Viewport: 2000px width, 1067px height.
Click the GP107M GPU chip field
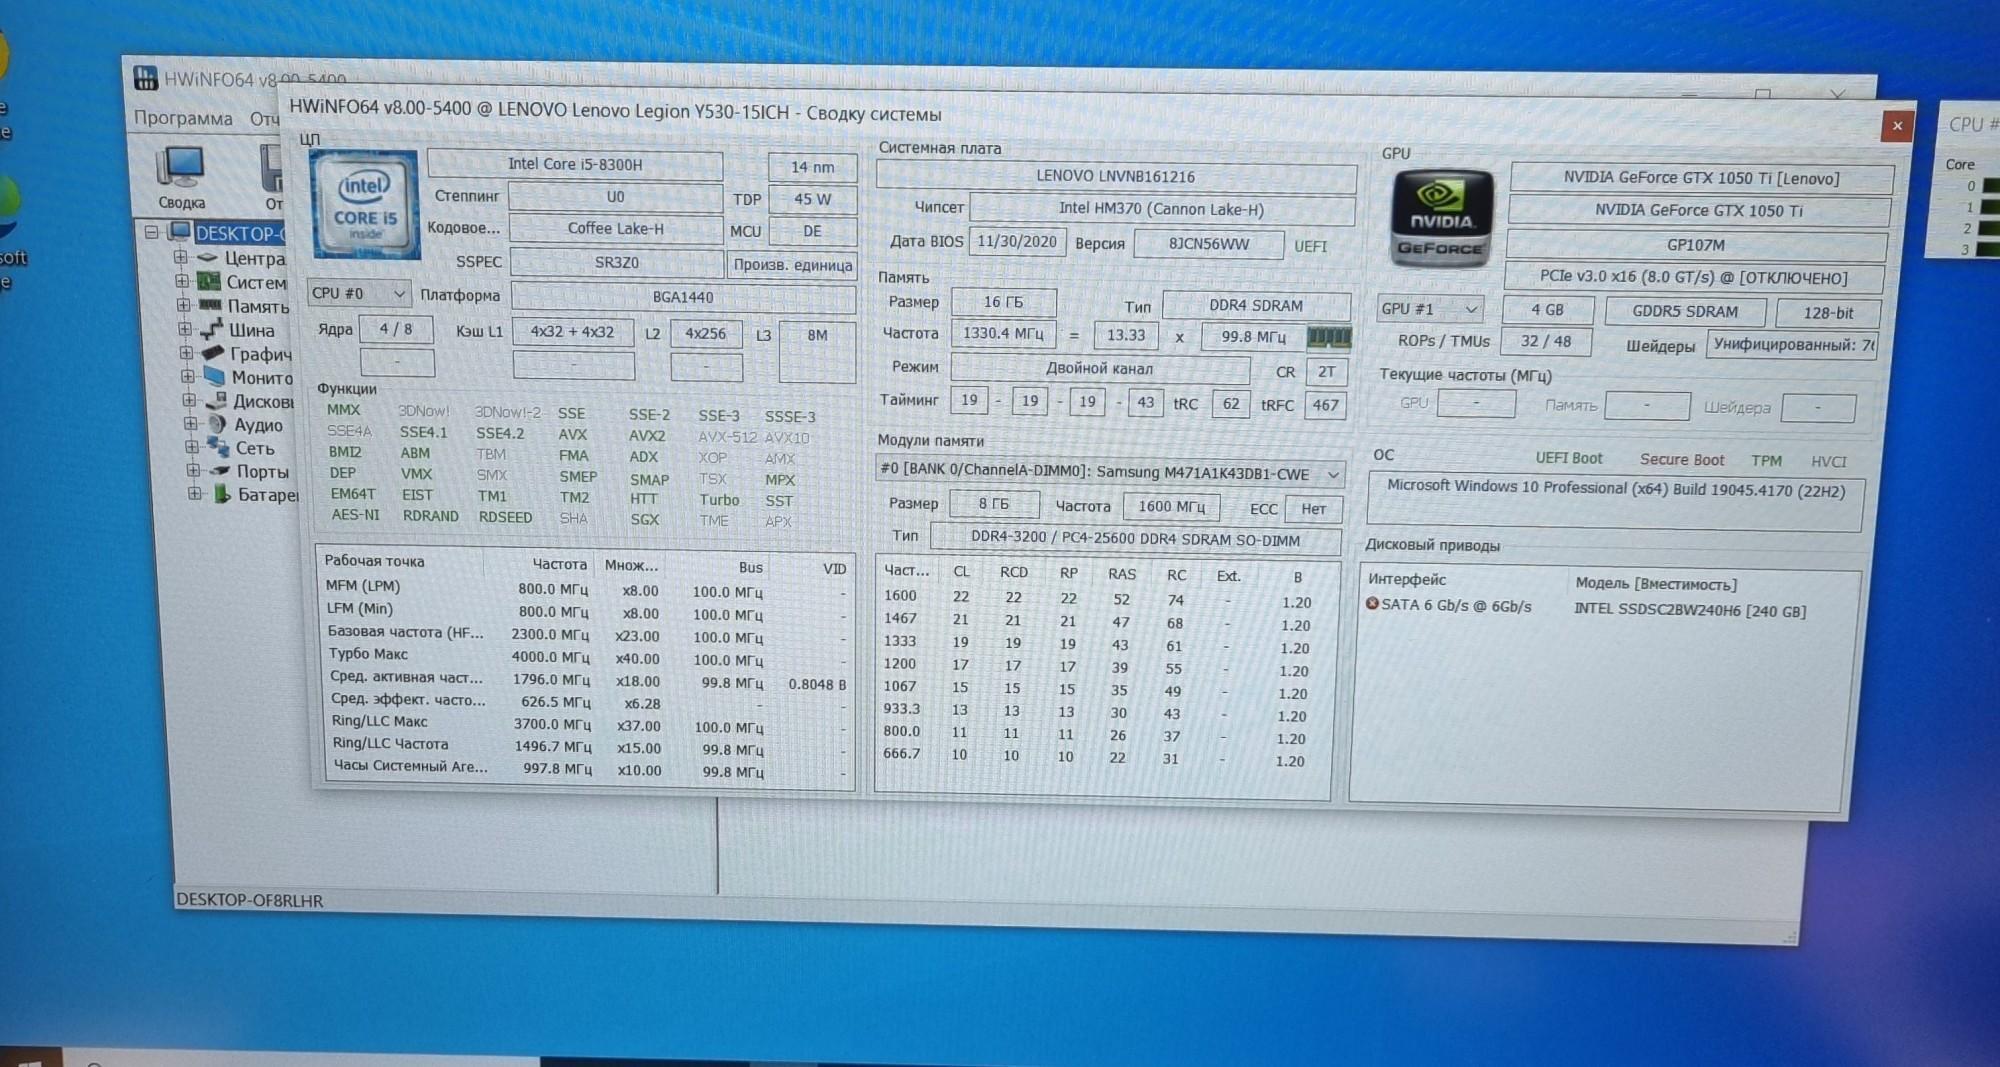1695,245
